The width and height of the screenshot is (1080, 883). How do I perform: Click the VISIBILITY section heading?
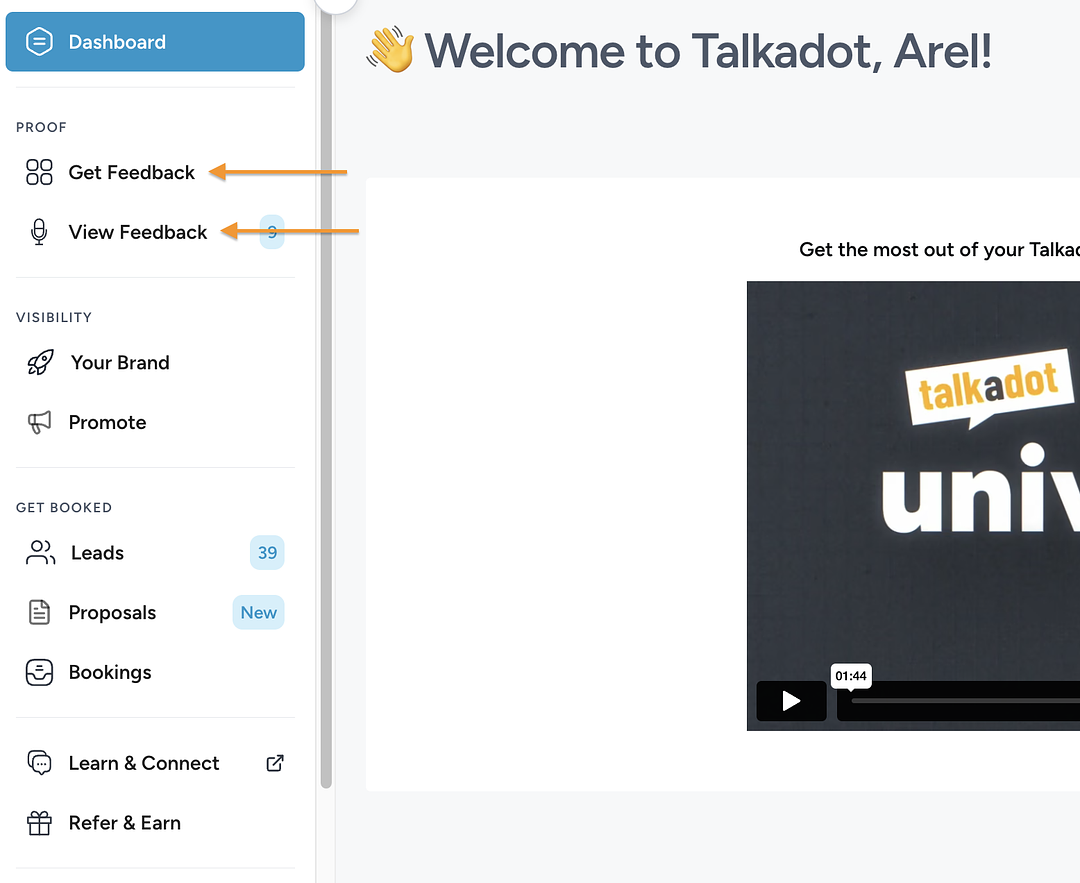pos(54,318)
